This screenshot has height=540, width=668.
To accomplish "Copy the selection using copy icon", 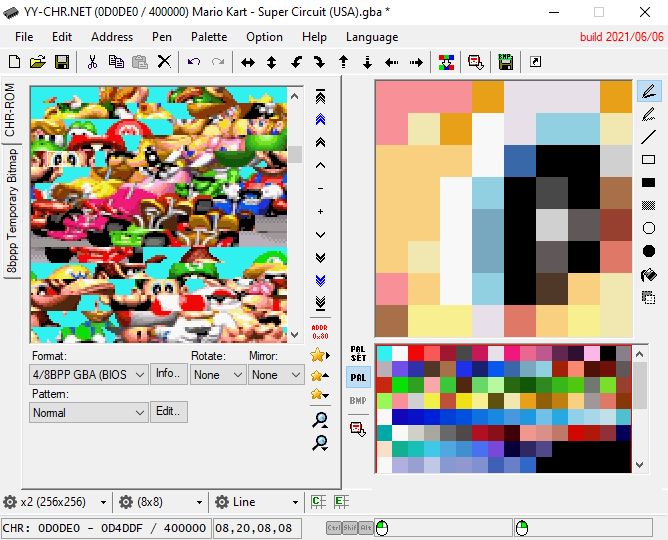I will (x=116, y=62).
